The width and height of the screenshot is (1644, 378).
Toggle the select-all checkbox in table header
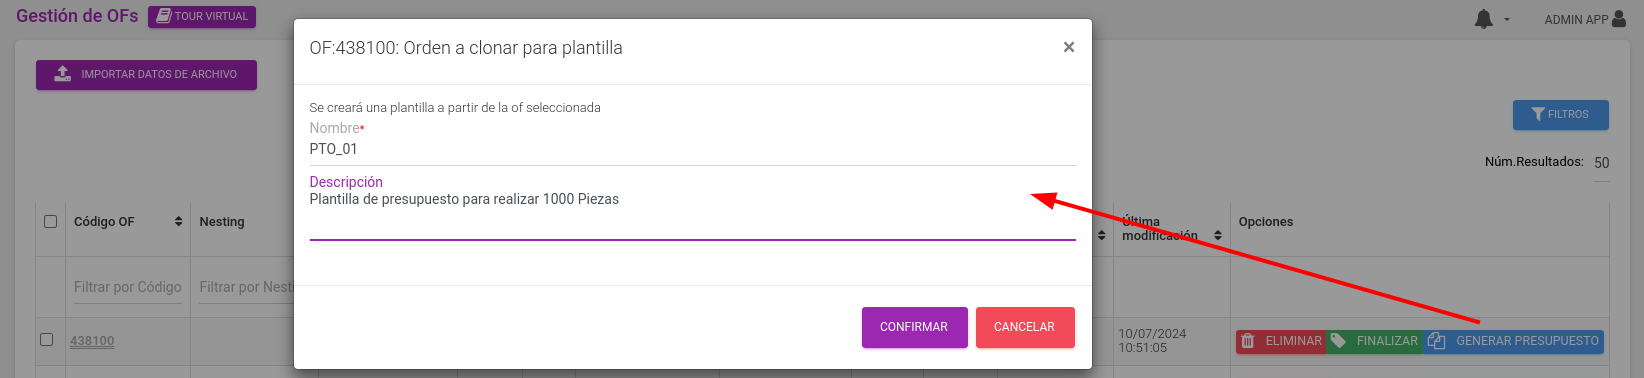click(50, 222)
